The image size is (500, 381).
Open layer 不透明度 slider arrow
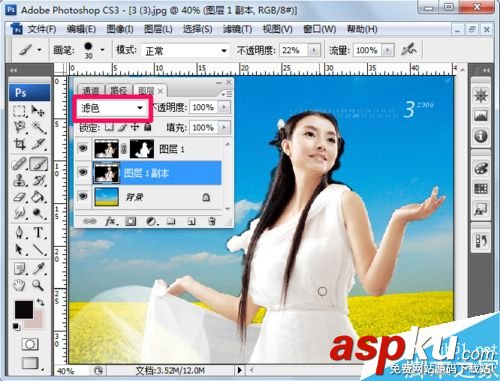[224, 107]
